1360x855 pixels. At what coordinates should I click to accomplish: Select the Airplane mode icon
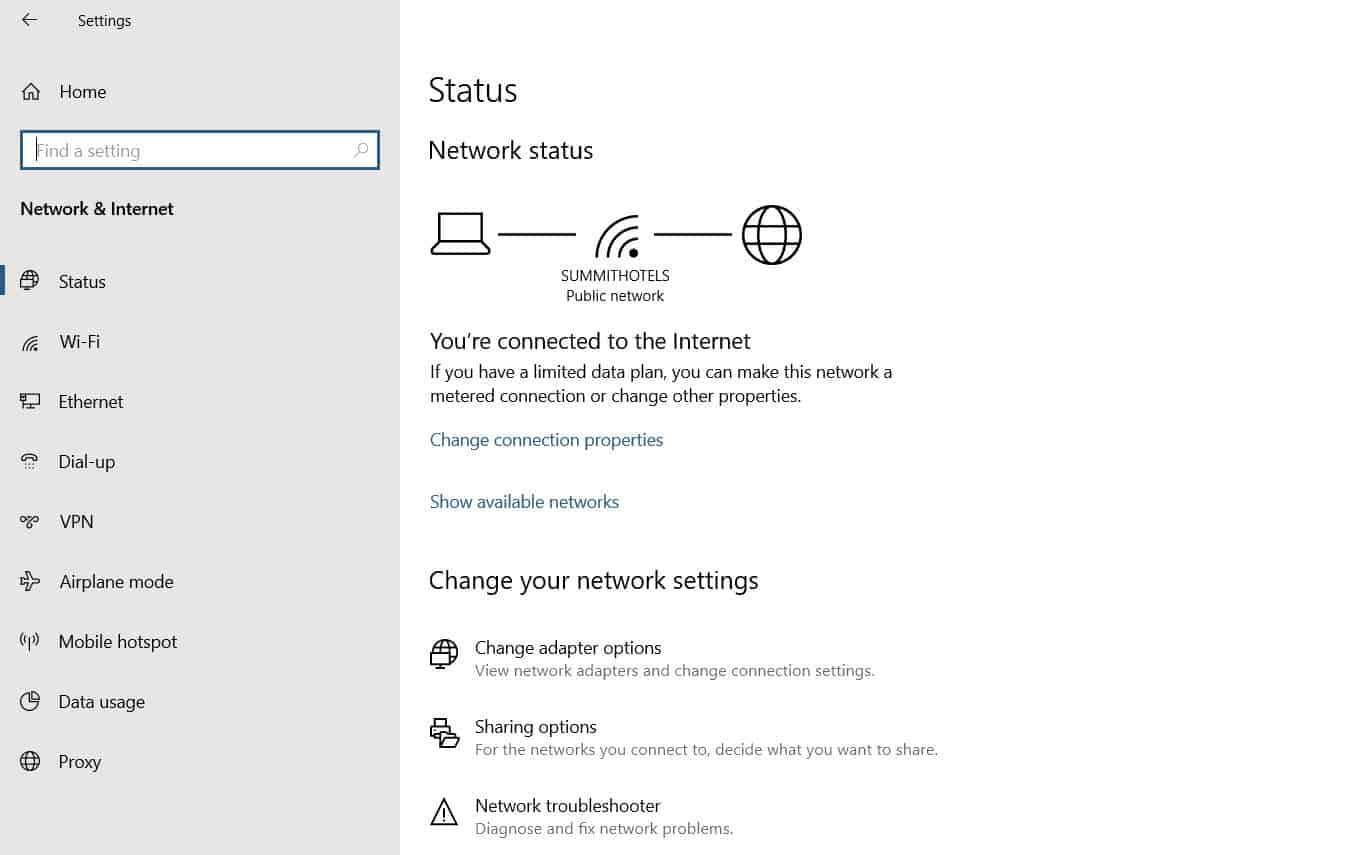(x=31, y=581)
